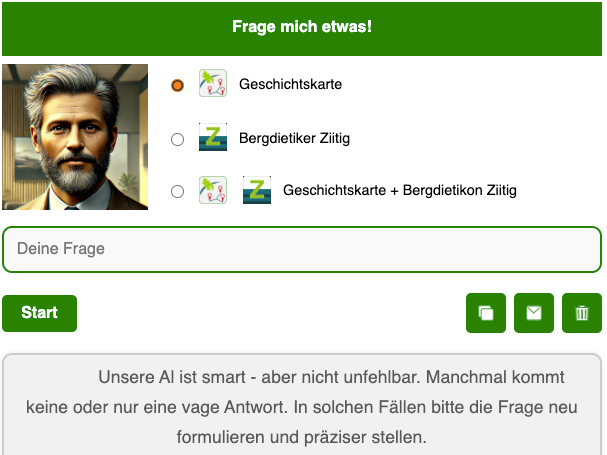This screenshot has height=455, width=607.
Task: Click the map icon beside Geschichtskarte
Action: point(213,84)
